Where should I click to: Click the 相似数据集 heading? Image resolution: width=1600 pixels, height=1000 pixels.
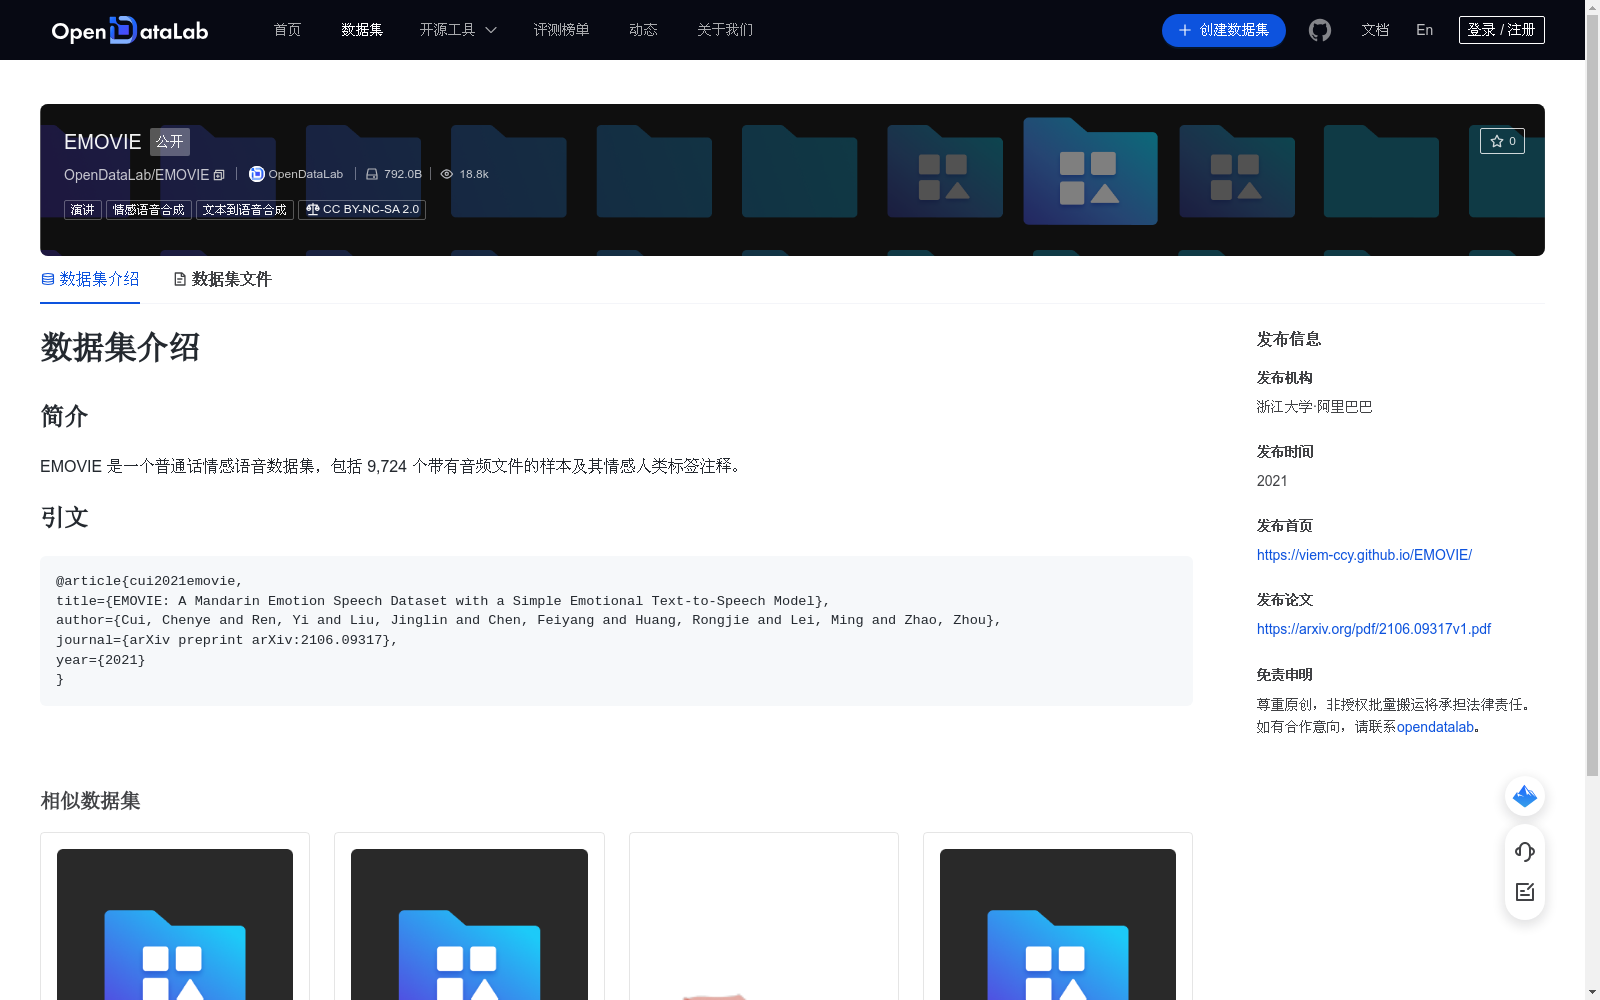[90, 801]
